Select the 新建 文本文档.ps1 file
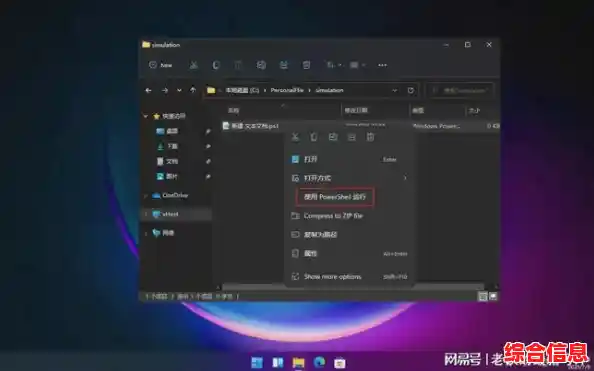 (251, 126)
